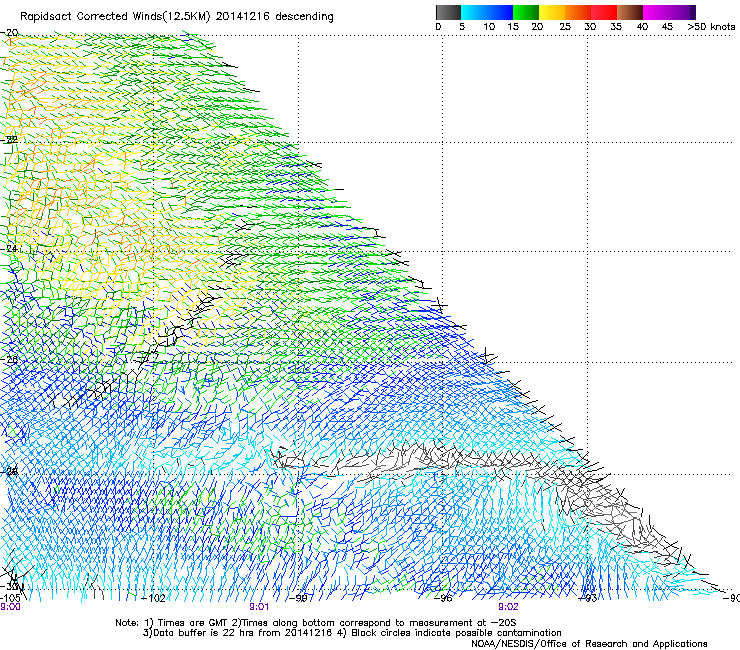The height and width of the screenshot is (650, 740).
Task: Click the purple '9:02' time label
Action: point(508,607)
